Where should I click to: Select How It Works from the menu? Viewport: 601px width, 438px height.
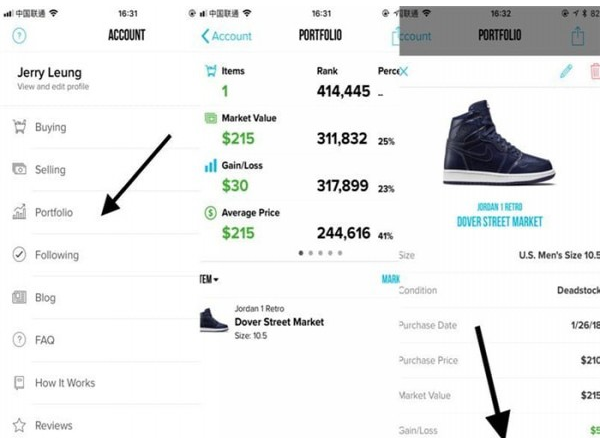[65, 383]
